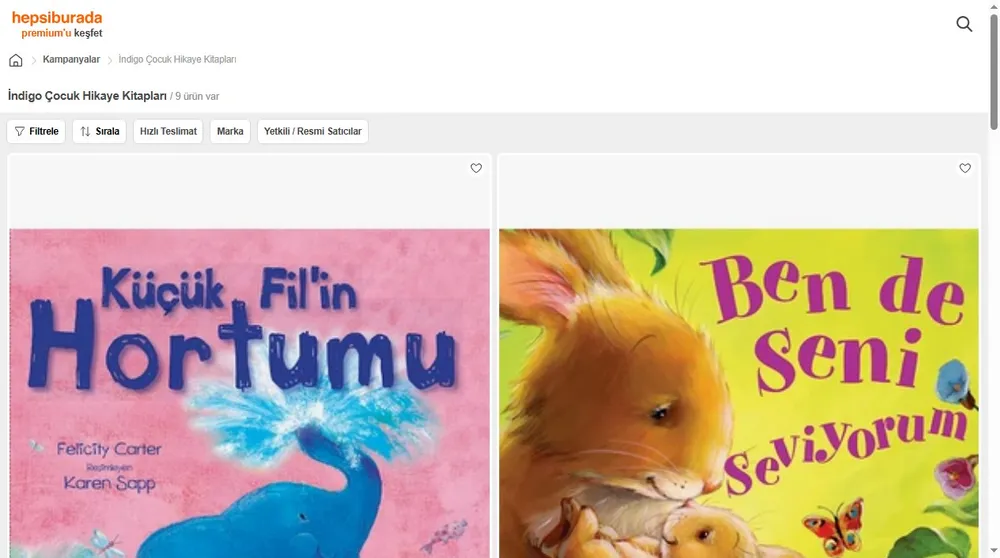Click the '9 ürün var' text

[197, 96]
